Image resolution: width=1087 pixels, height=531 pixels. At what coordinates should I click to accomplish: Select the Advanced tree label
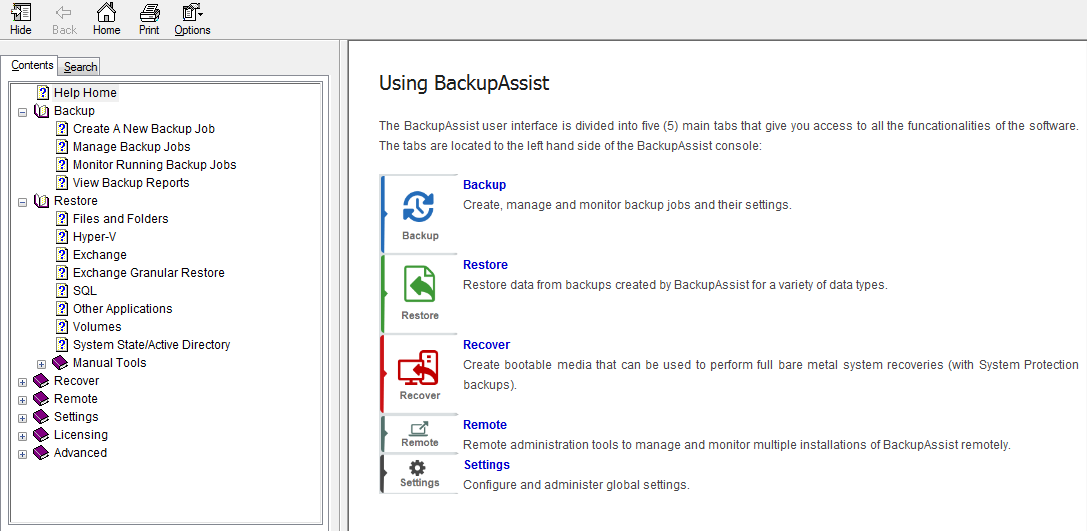pos(80,453)
